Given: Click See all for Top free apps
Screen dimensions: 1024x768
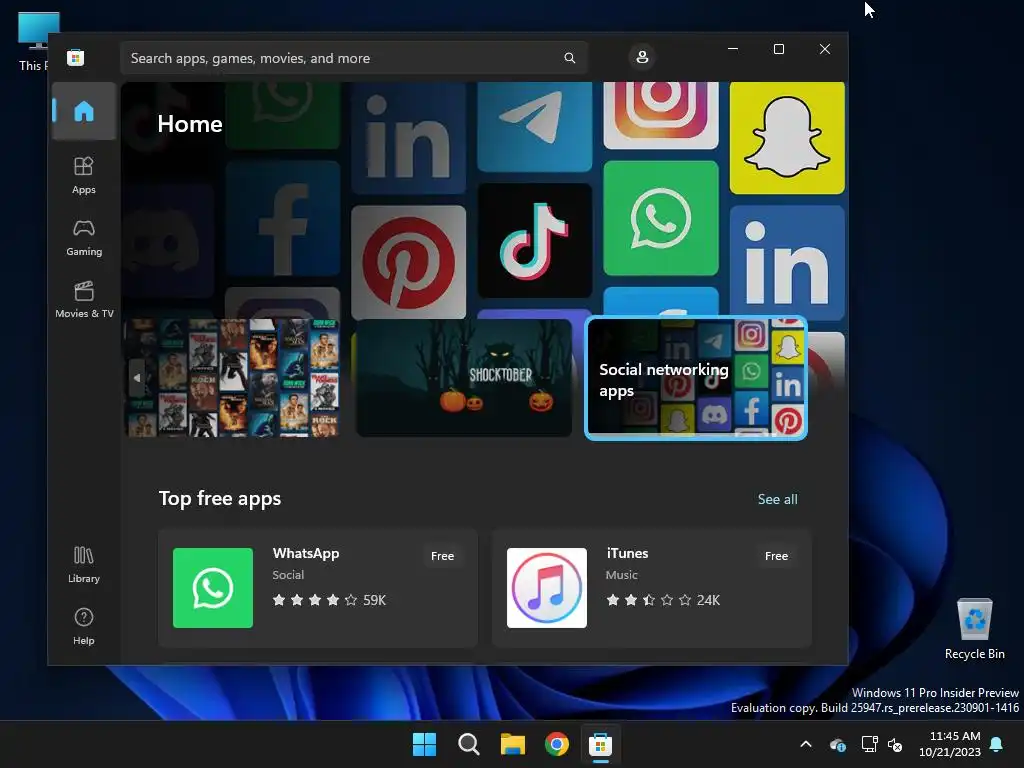Looking at the screenshot, I should (777, 500).
